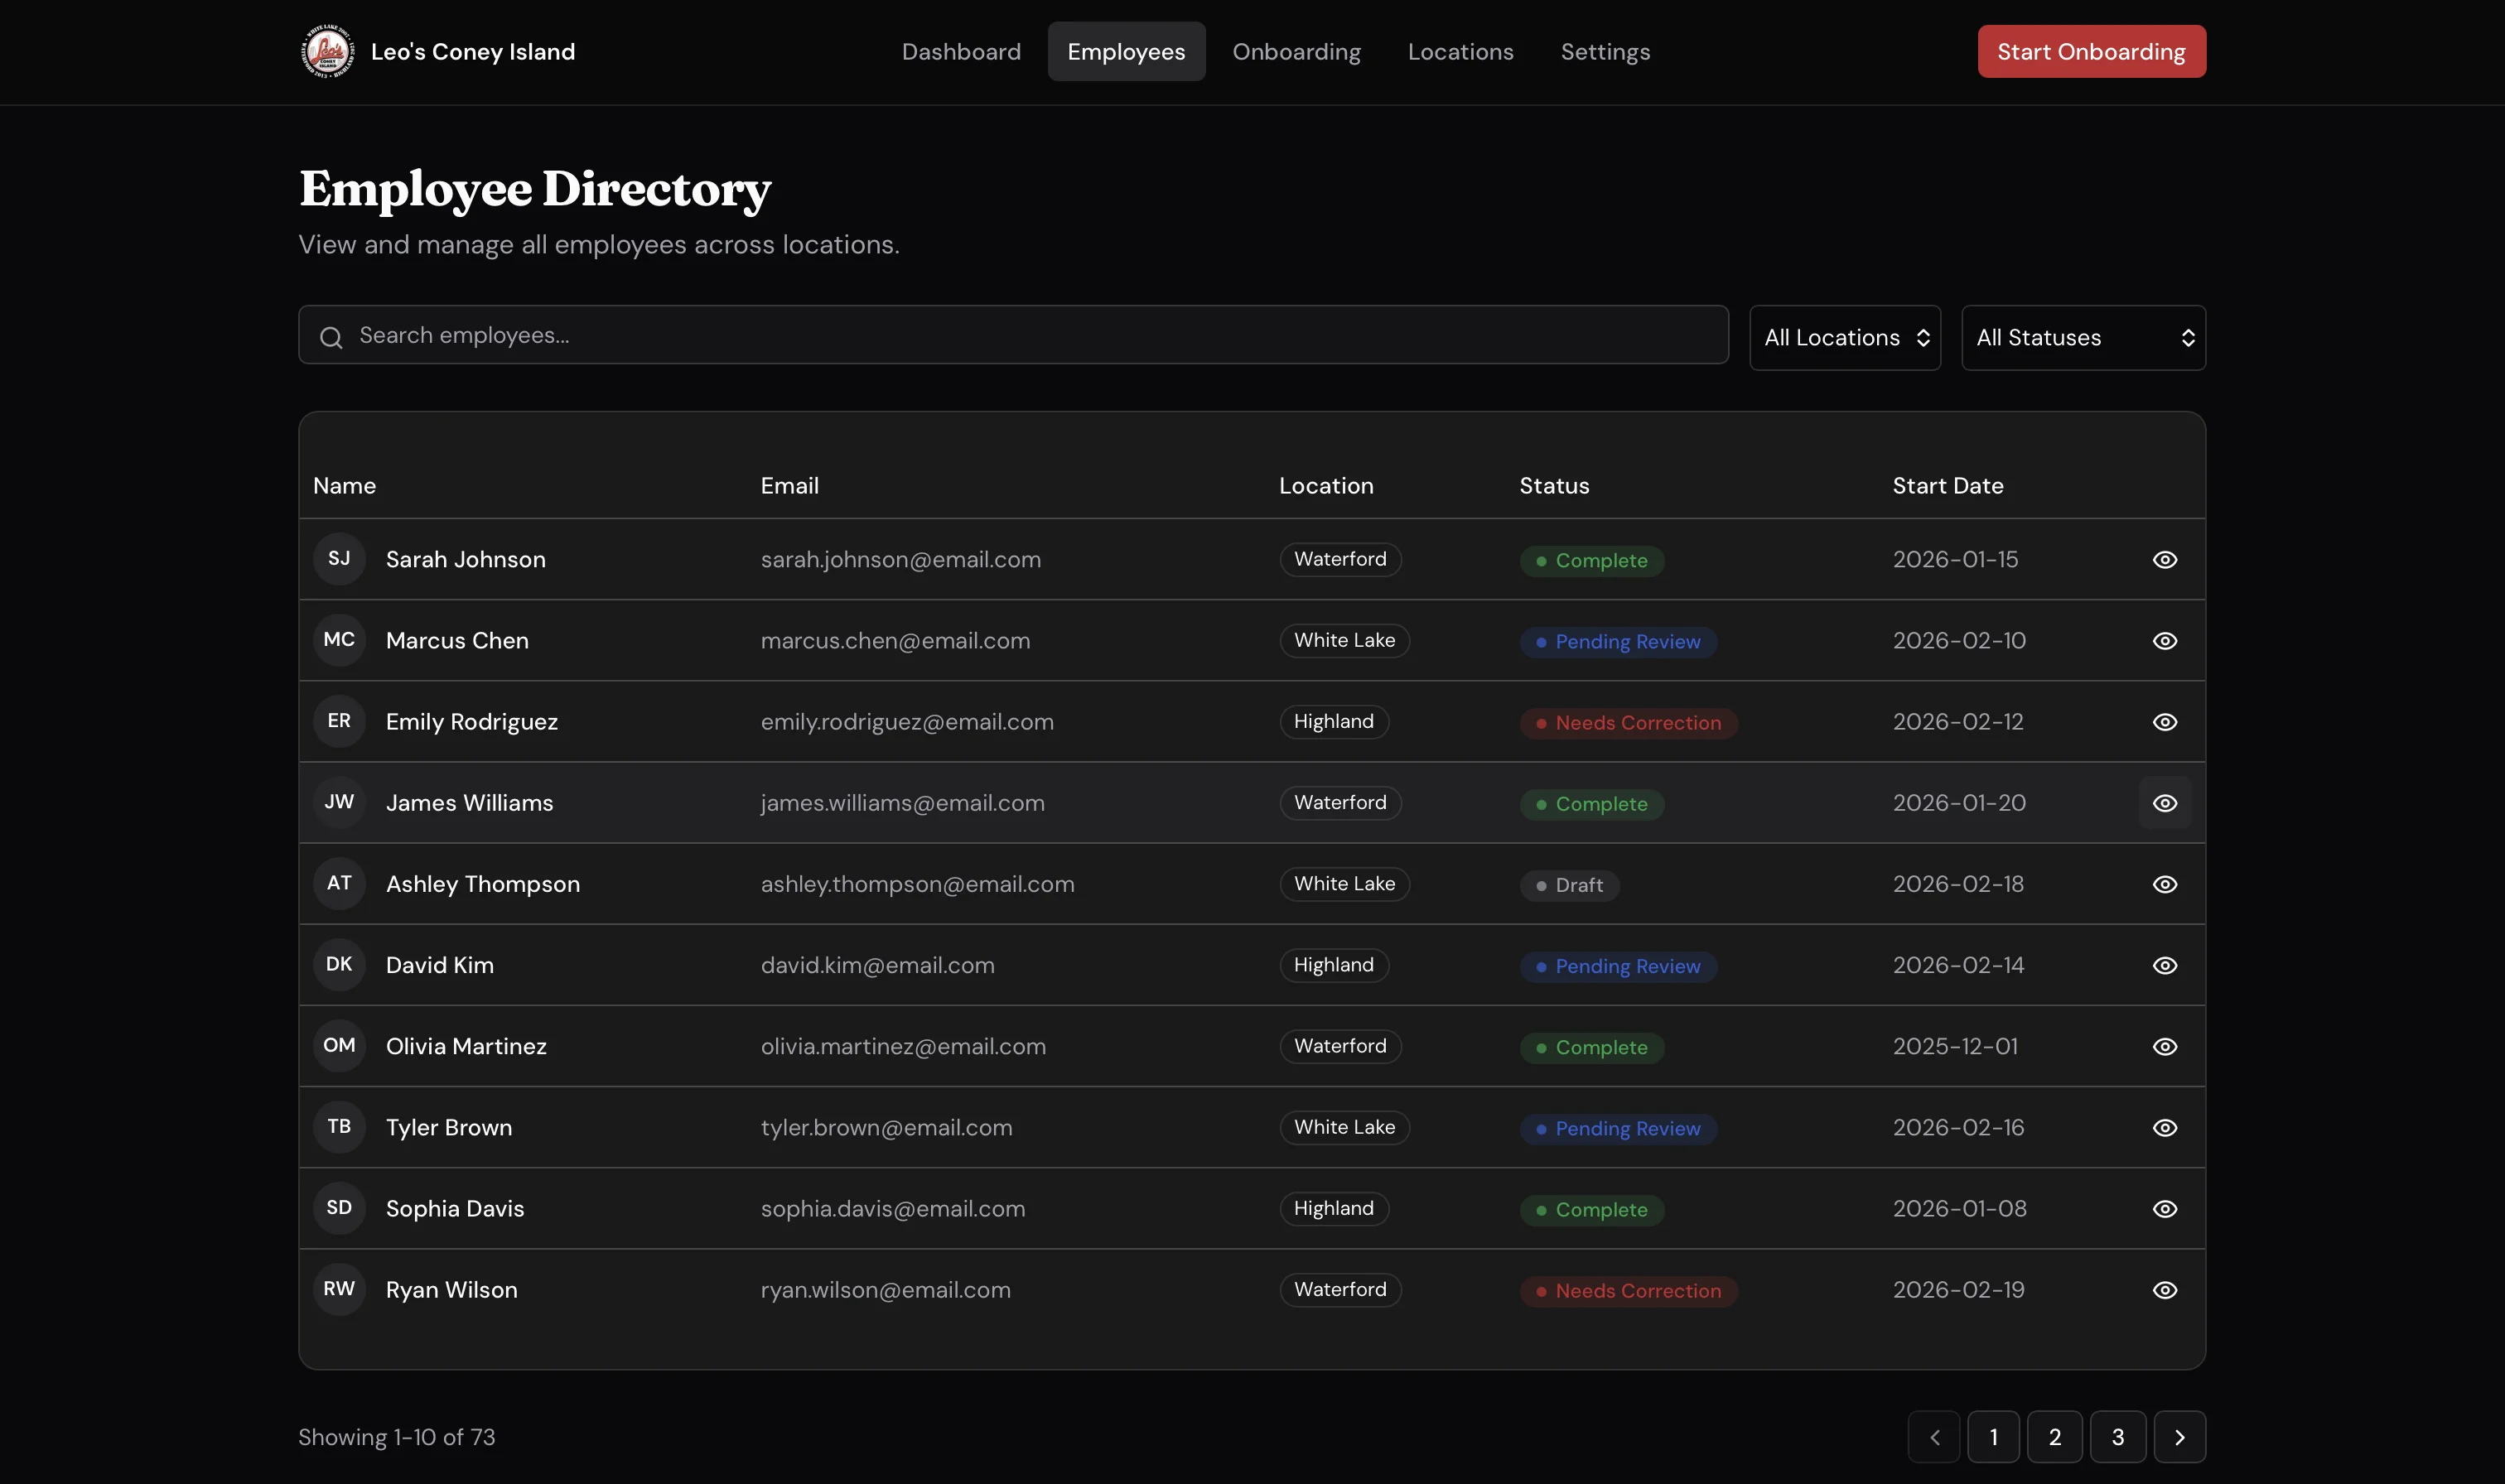Screen dimensions: 2505x1484
Task: View Ashley Thompson using the eye icon
Action: [x=2165, y=883]
